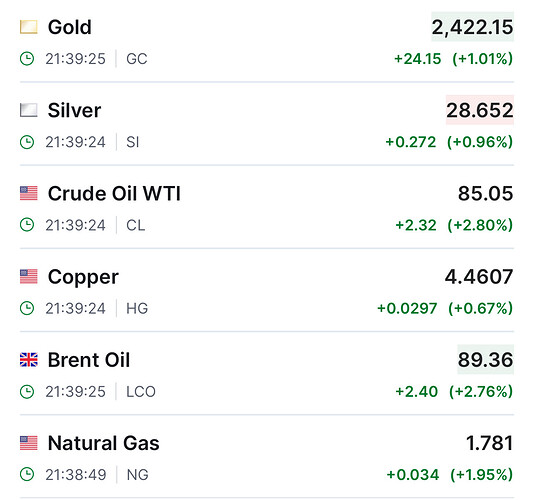
Task: Open the Gold commodity link
Action: click(x=70, y=27)
